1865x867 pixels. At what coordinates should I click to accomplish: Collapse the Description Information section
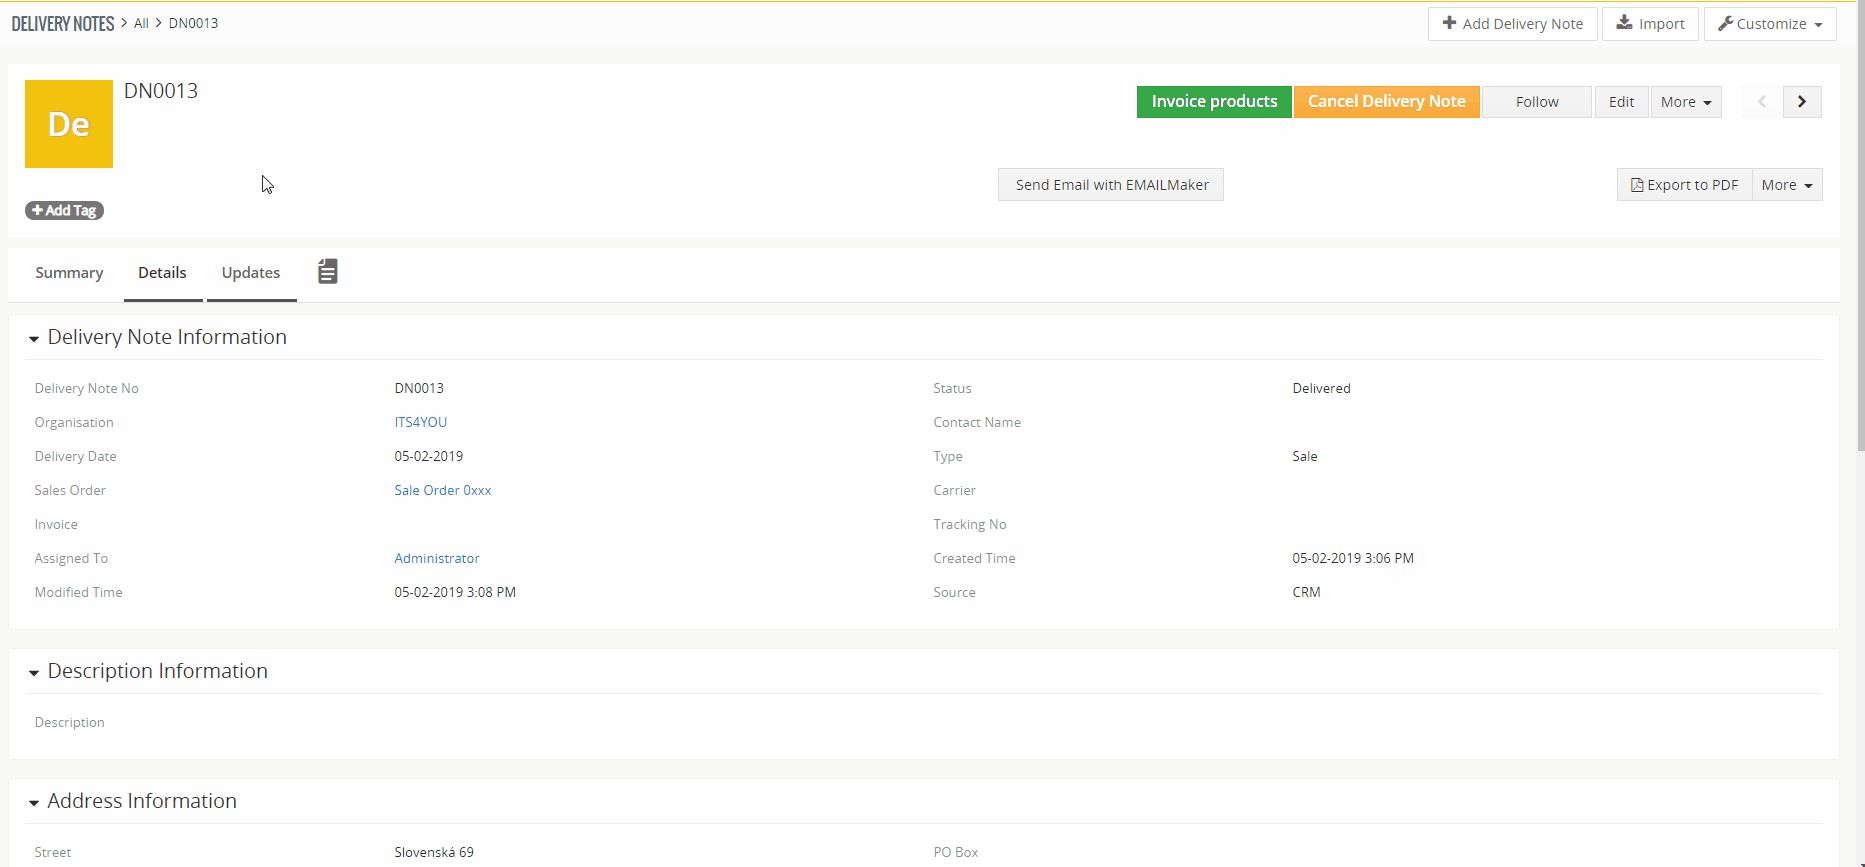pos(34,673)
